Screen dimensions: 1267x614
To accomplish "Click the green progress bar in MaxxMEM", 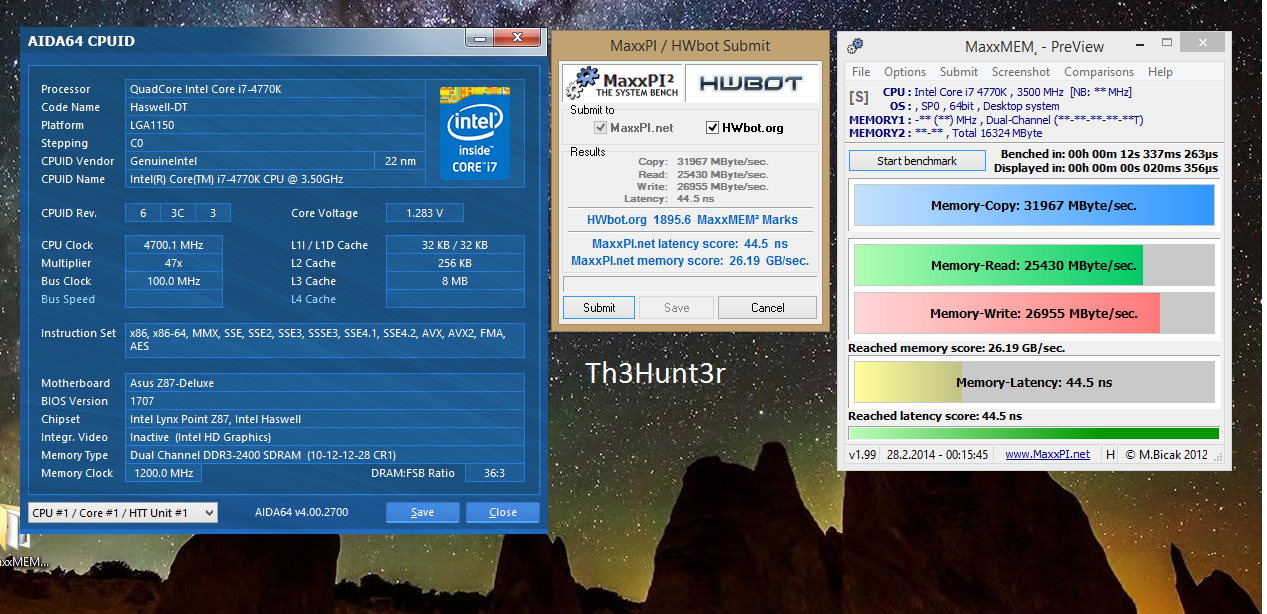I will pos(1034,433).
